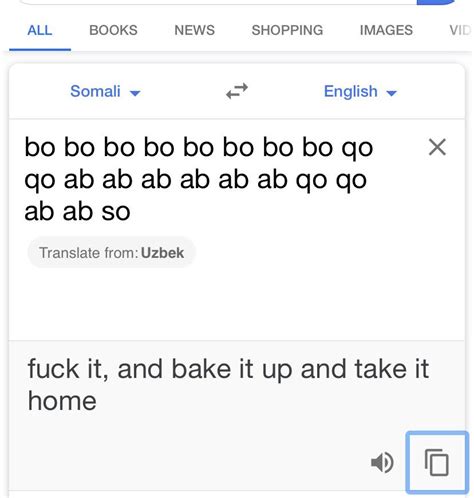Swap Somali and English languages
This screenshot has height=498, width=474.
click(x=237, y=91)
